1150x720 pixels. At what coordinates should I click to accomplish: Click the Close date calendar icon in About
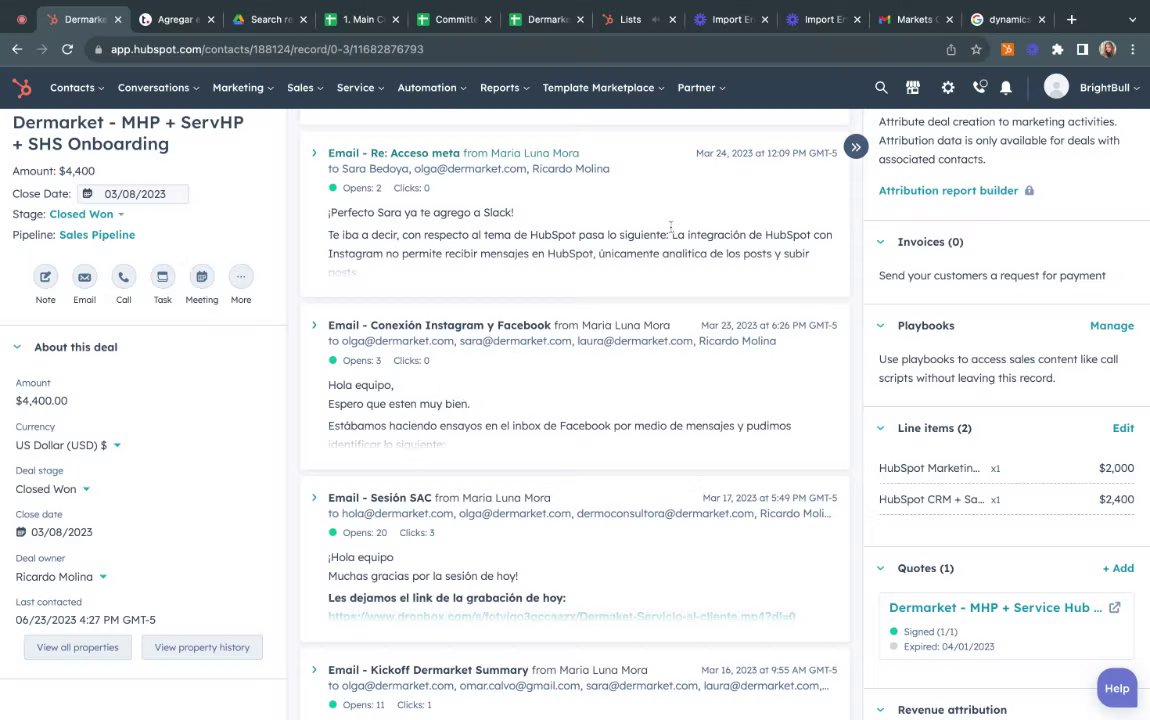coord(21,532)
